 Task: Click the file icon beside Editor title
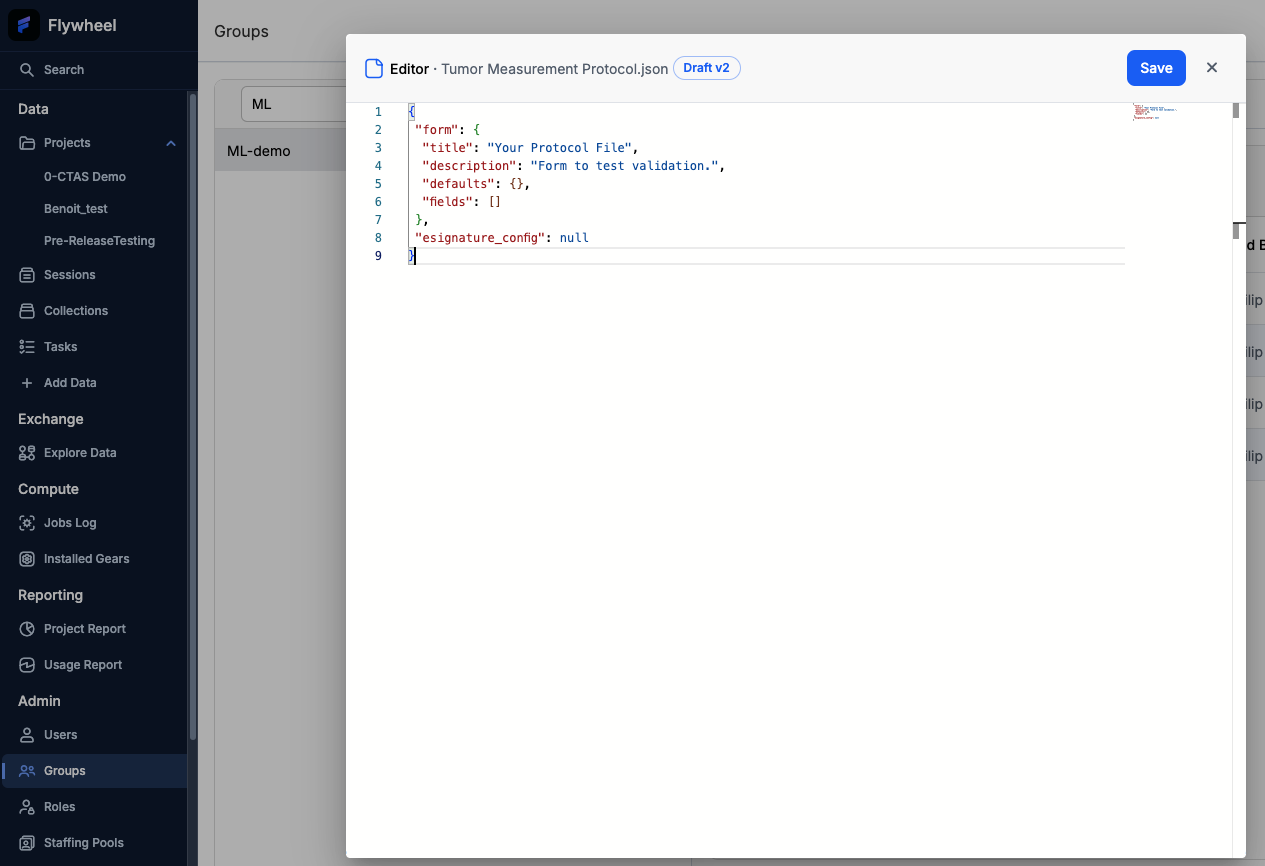374,68
